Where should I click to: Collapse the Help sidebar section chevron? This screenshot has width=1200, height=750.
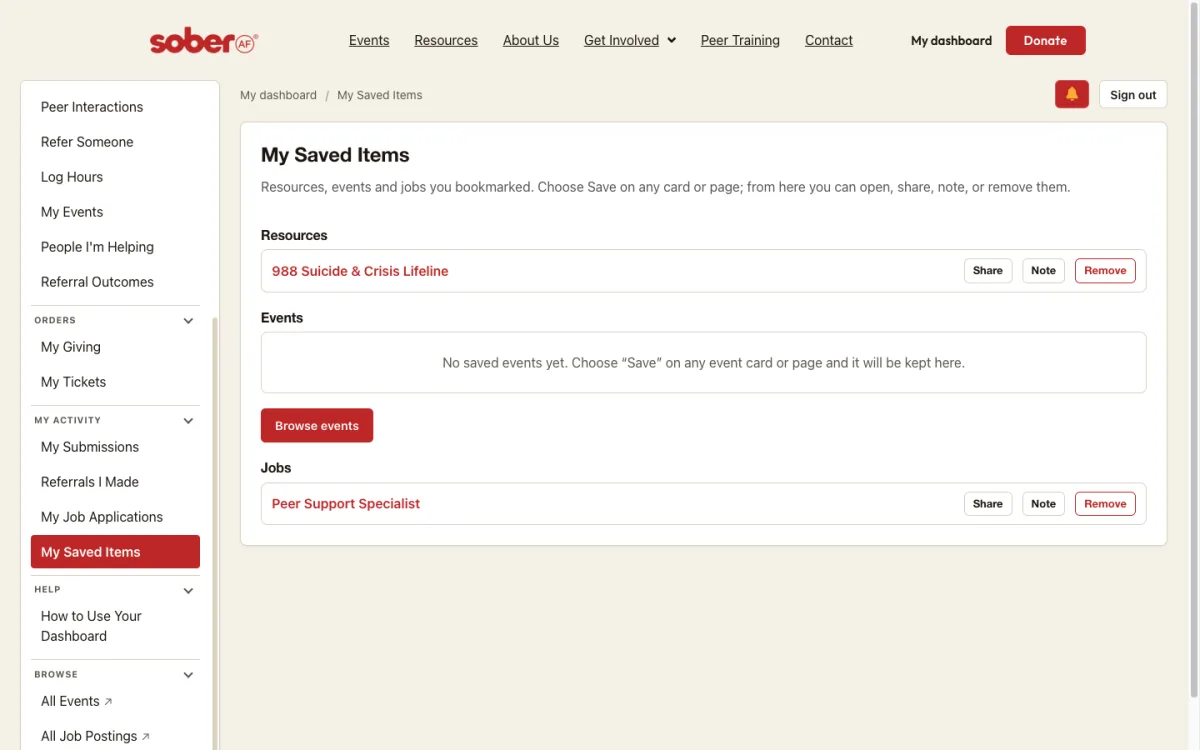point(188,591)
